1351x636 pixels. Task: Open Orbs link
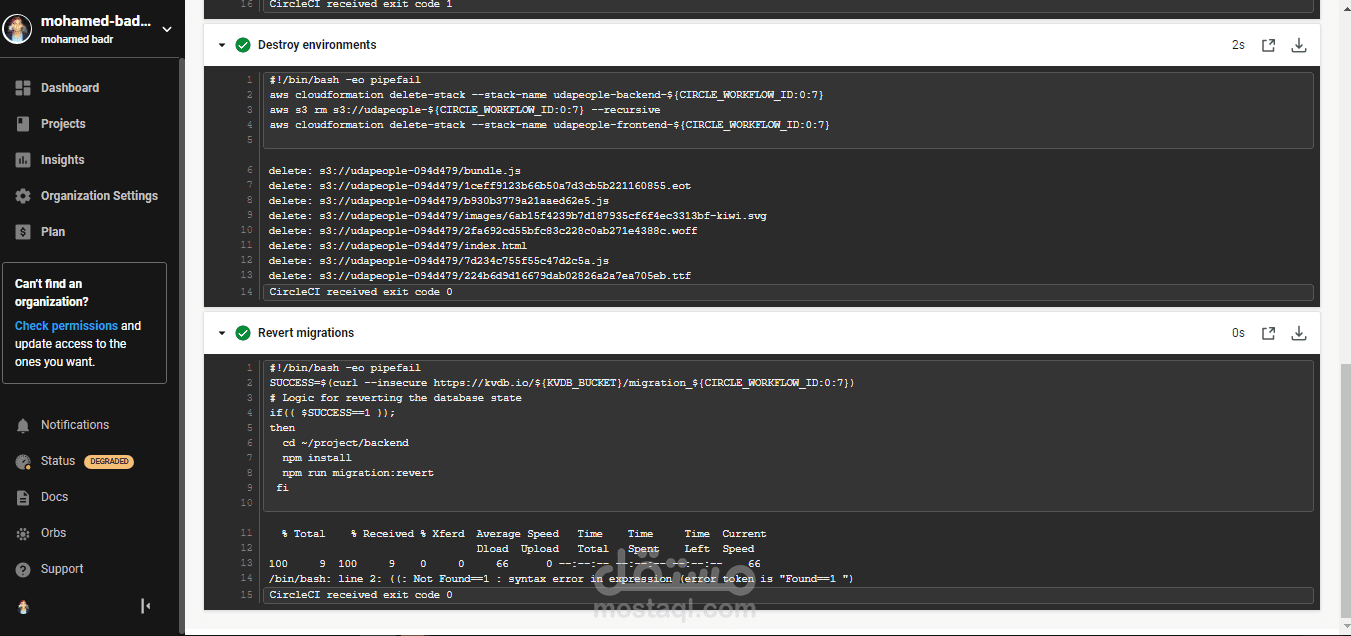(x=54, y=533)
